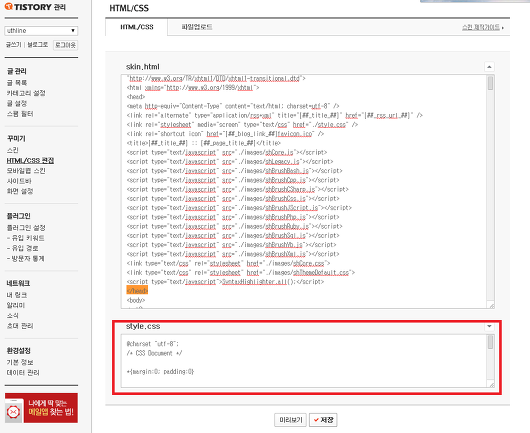Click the @charset "utf-8" line

(x=153, y=344)
